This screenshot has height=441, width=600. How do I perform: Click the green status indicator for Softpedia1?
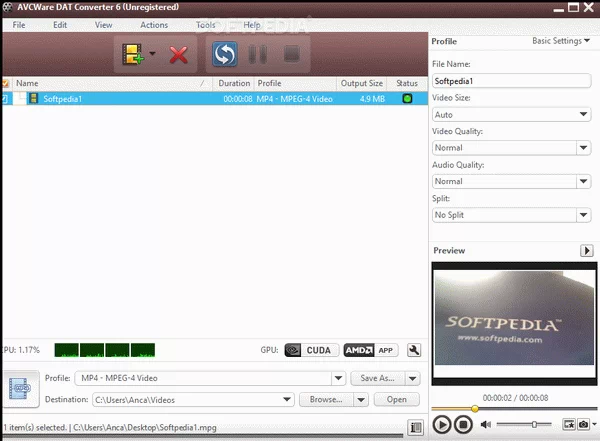click(407, 99)
